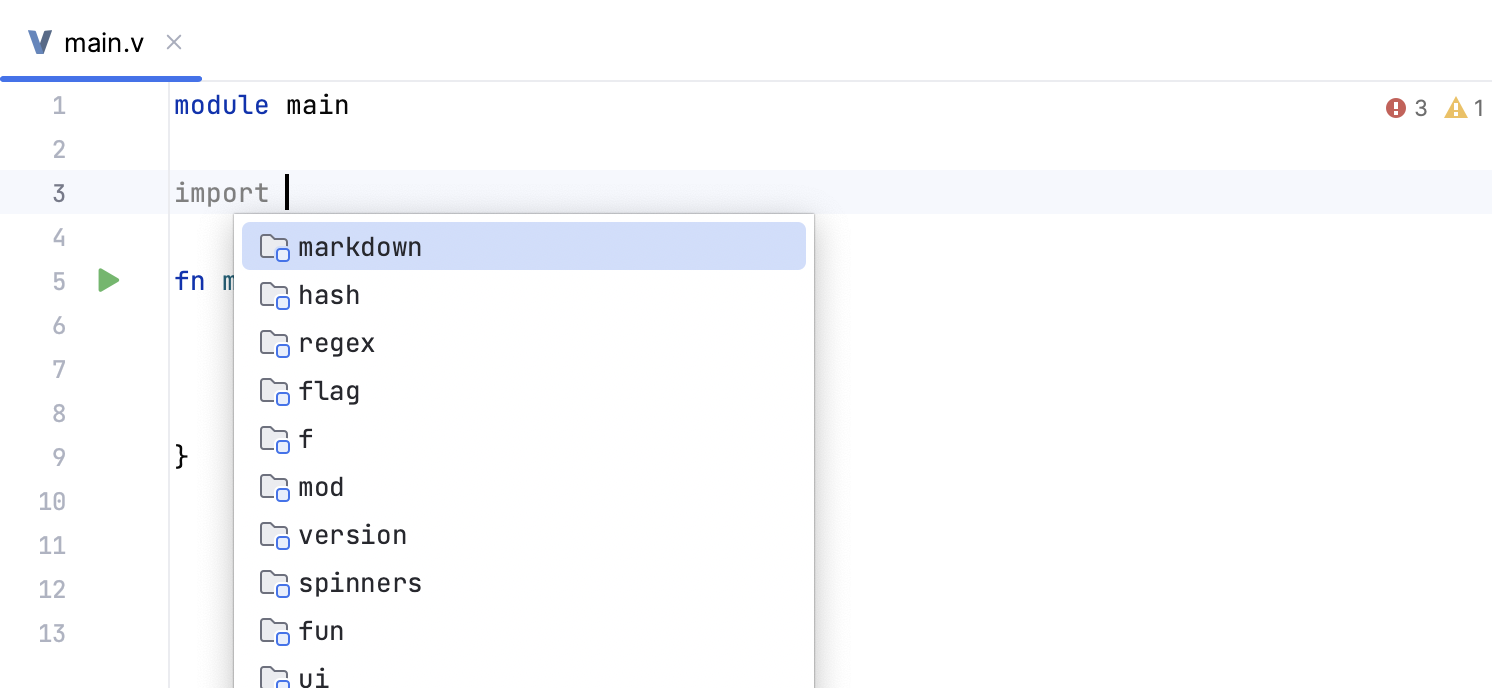Click the module folder icon beside hash
Screen dimensions: 1492x688
click(x=274, y=295)
